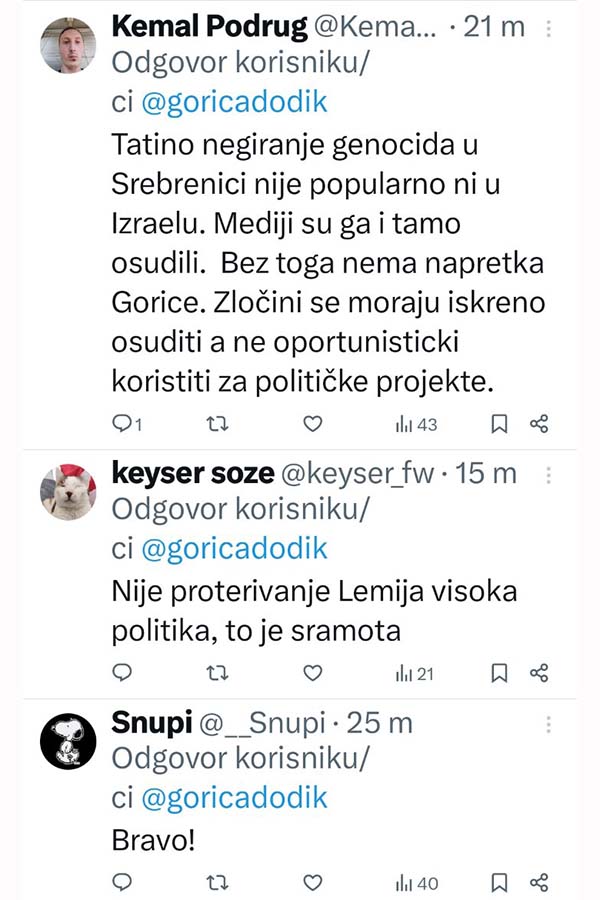600x900 pixels.
Task: Reply to keyser soze's tweet
Action: pyautogui.click(x=123, y=673)
